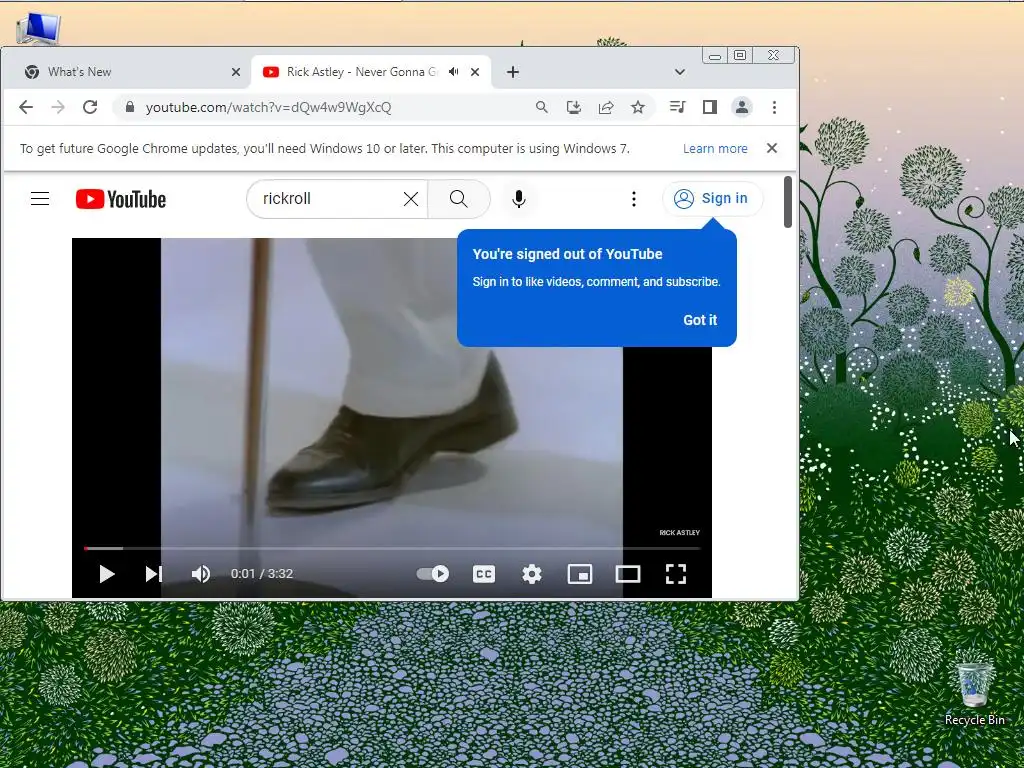Reload the YouTube page
The image size is (1024, 768).
point(90,107)
